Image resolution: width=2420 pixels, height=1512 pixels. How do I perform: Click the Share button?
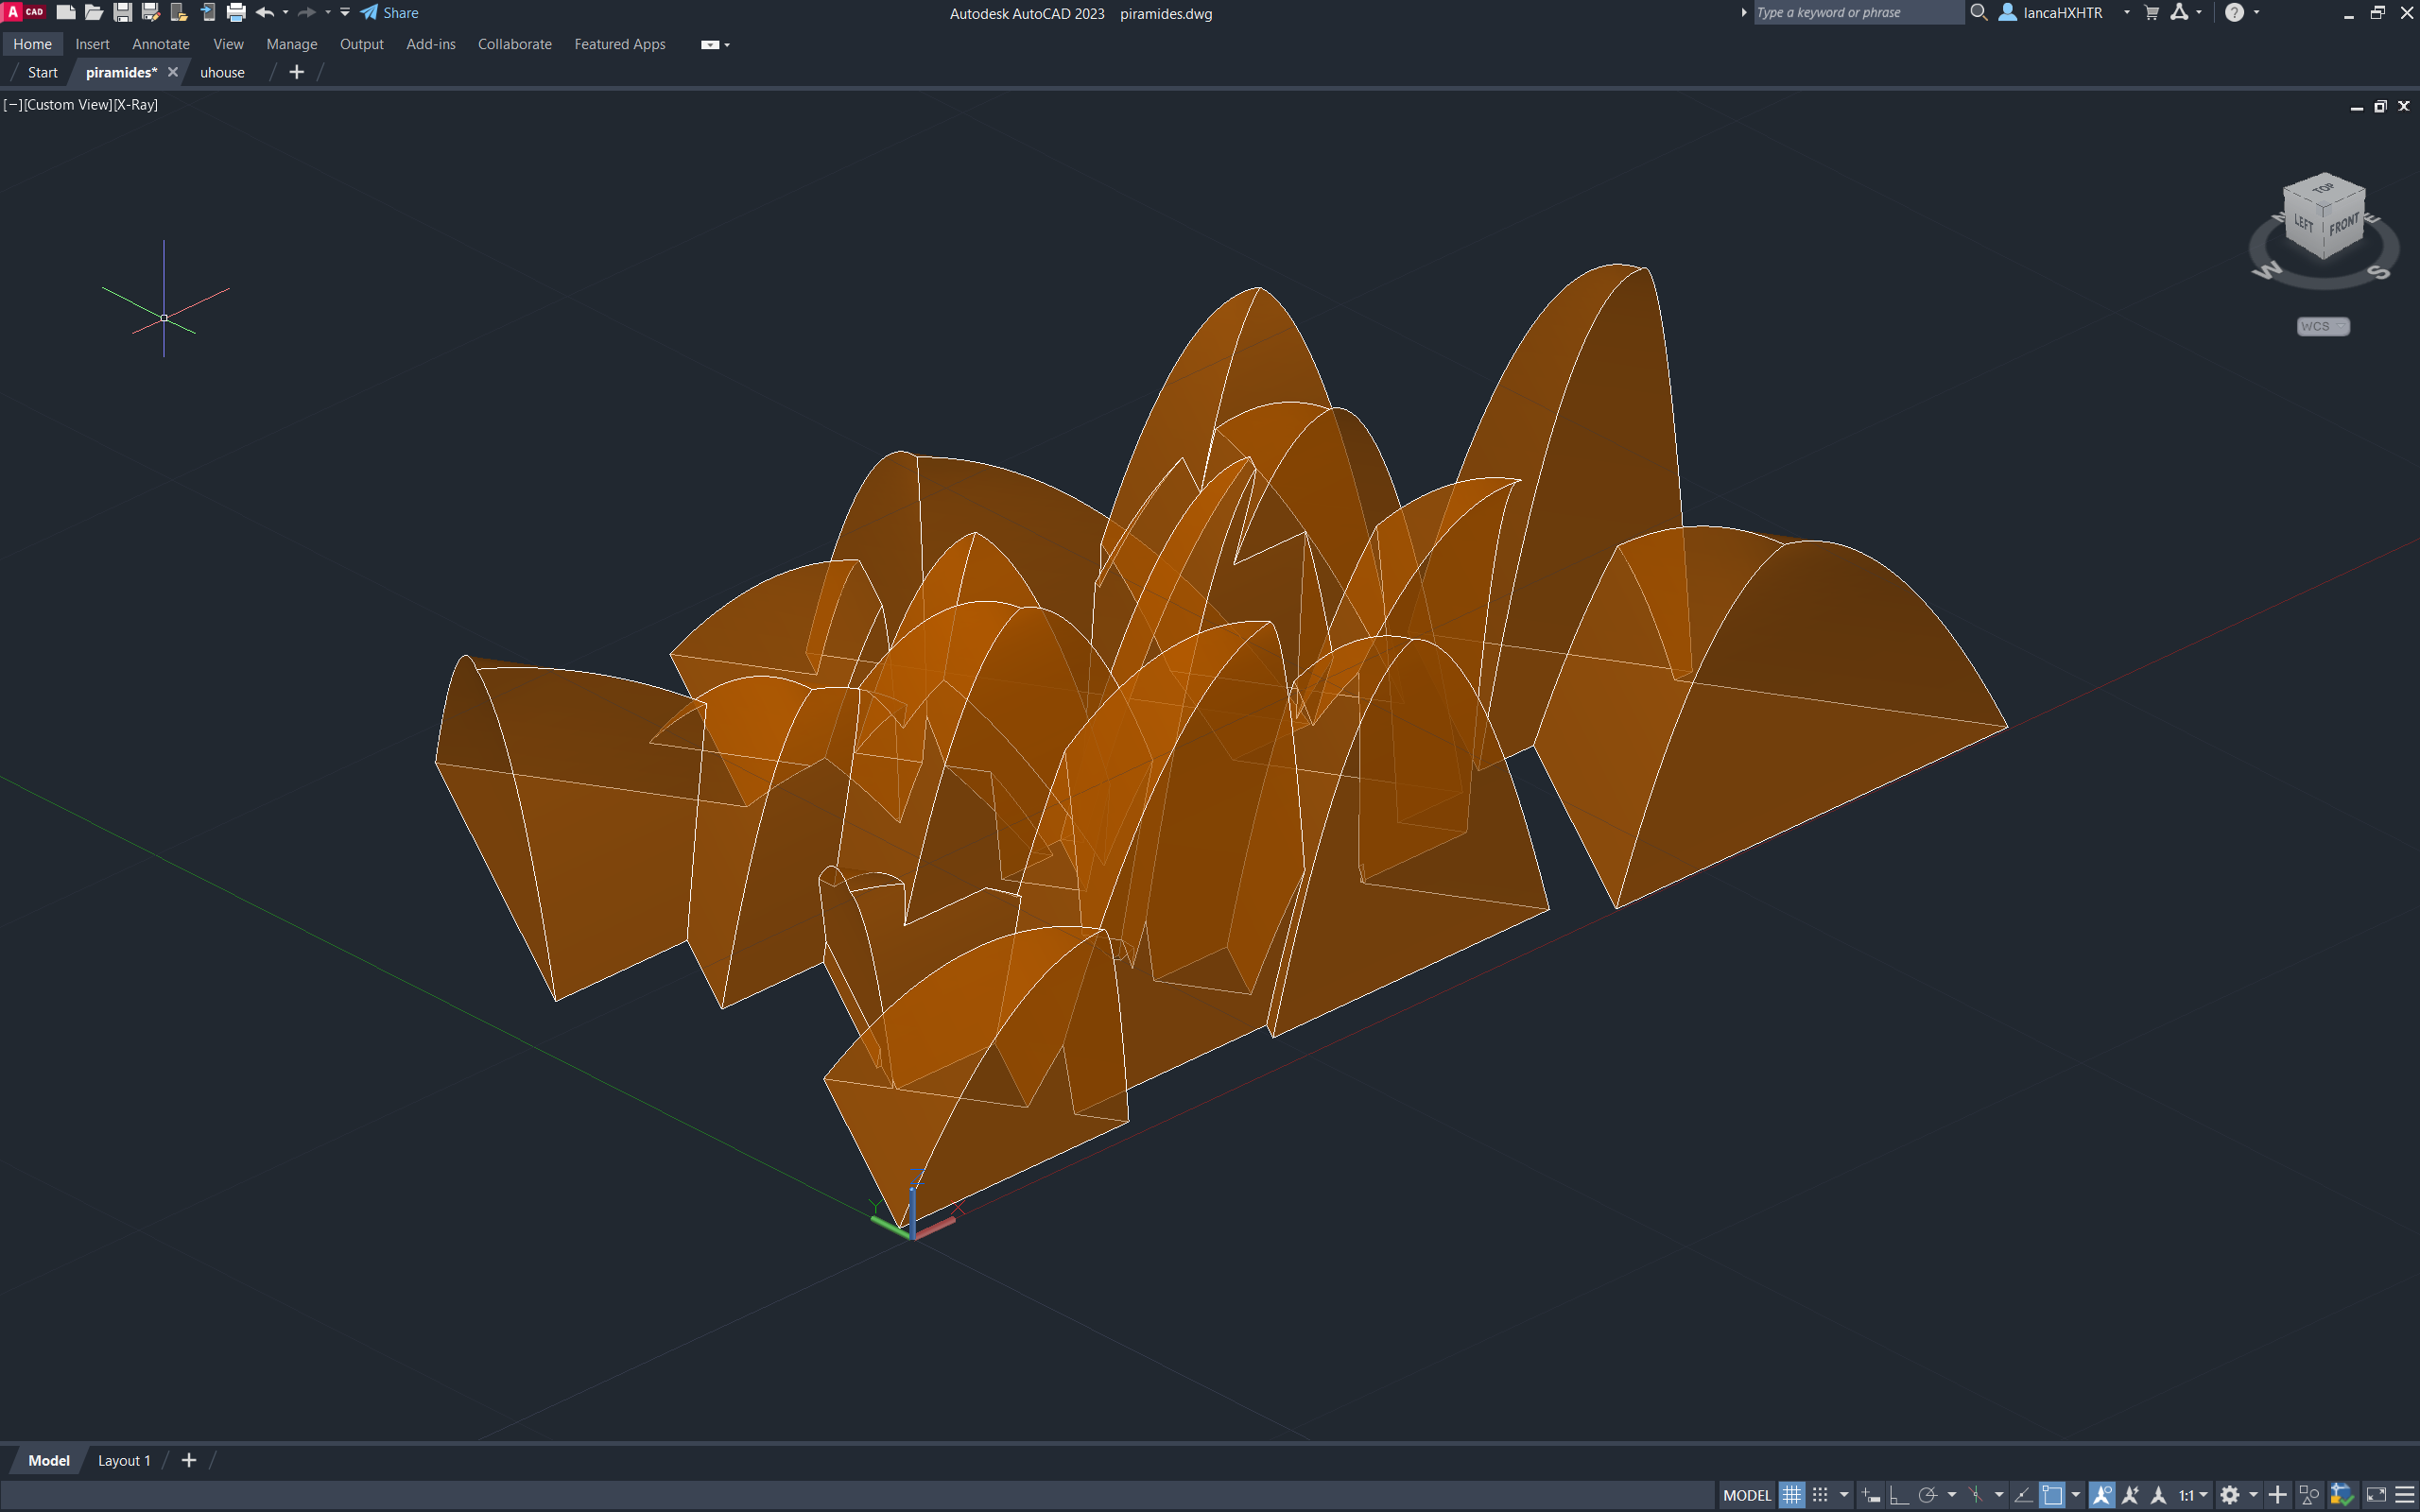coord(390,13)
